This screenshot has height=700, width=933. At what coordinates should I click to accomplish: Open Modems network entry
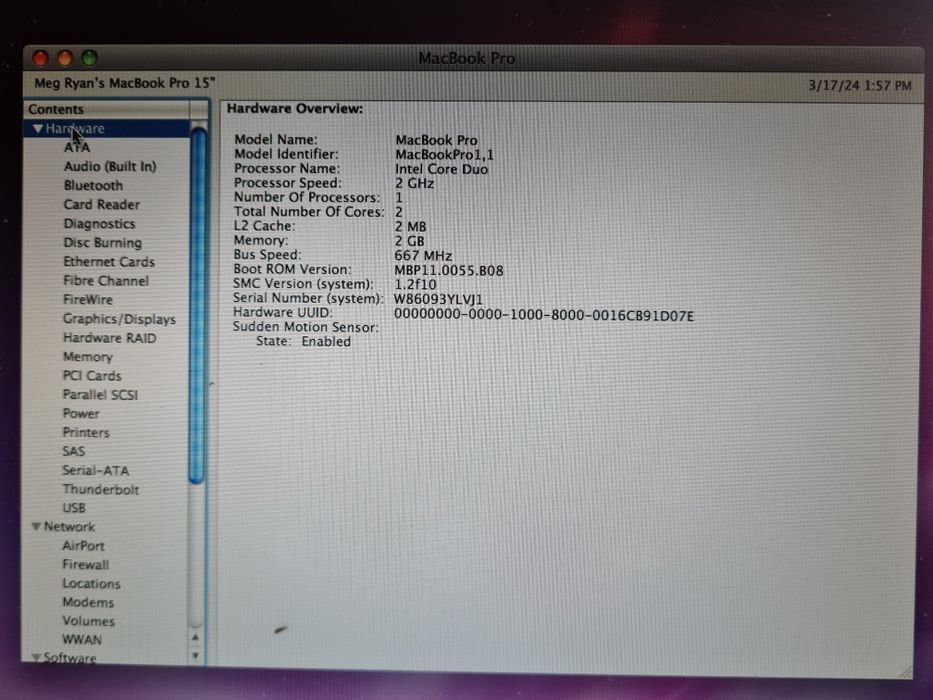tap(88, 602)
